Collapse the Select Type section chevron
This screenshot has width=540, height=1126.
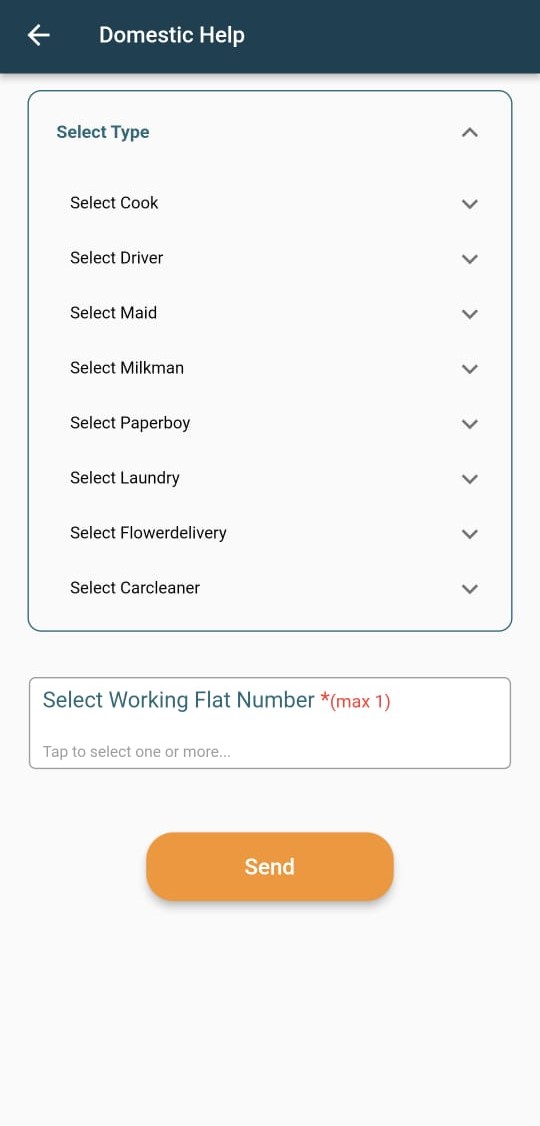(470, 132)
